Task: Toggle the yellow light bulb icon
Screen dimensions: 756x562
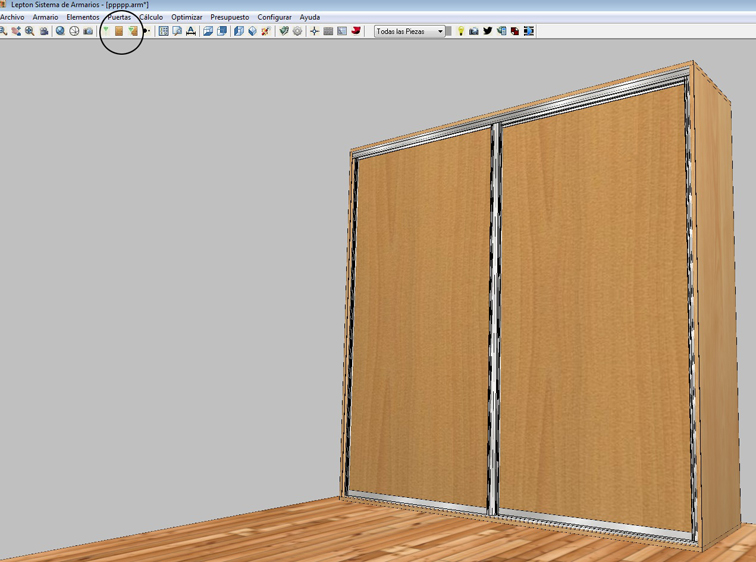Action: [460, 31]
